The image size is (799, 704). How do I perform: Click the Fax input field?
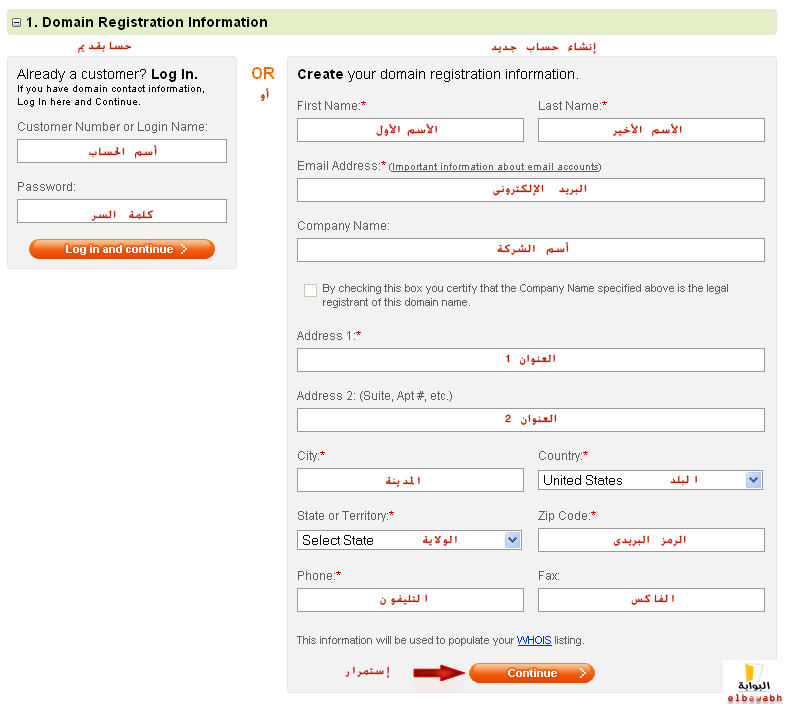(651, 600)
